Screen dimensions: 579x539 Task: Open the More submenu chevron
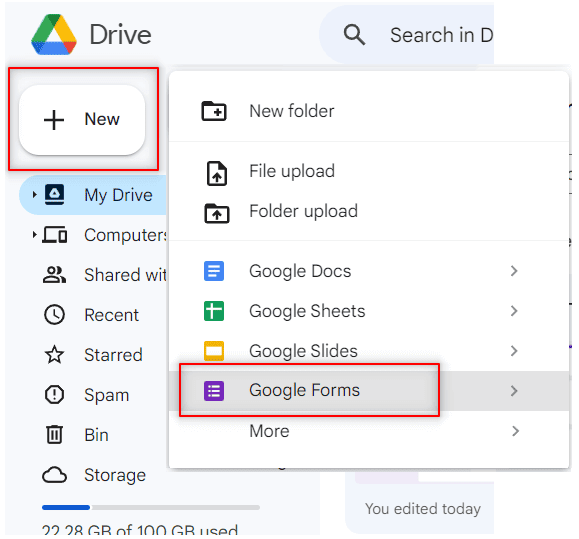(x=515, y=431)
